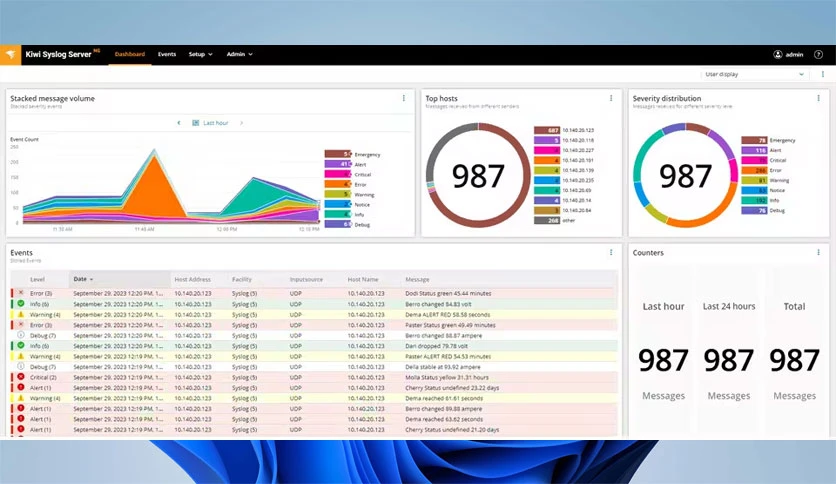
Task: Click critical icon on 'Molla Status yellow' row
Action: click(x=21, y=377)
